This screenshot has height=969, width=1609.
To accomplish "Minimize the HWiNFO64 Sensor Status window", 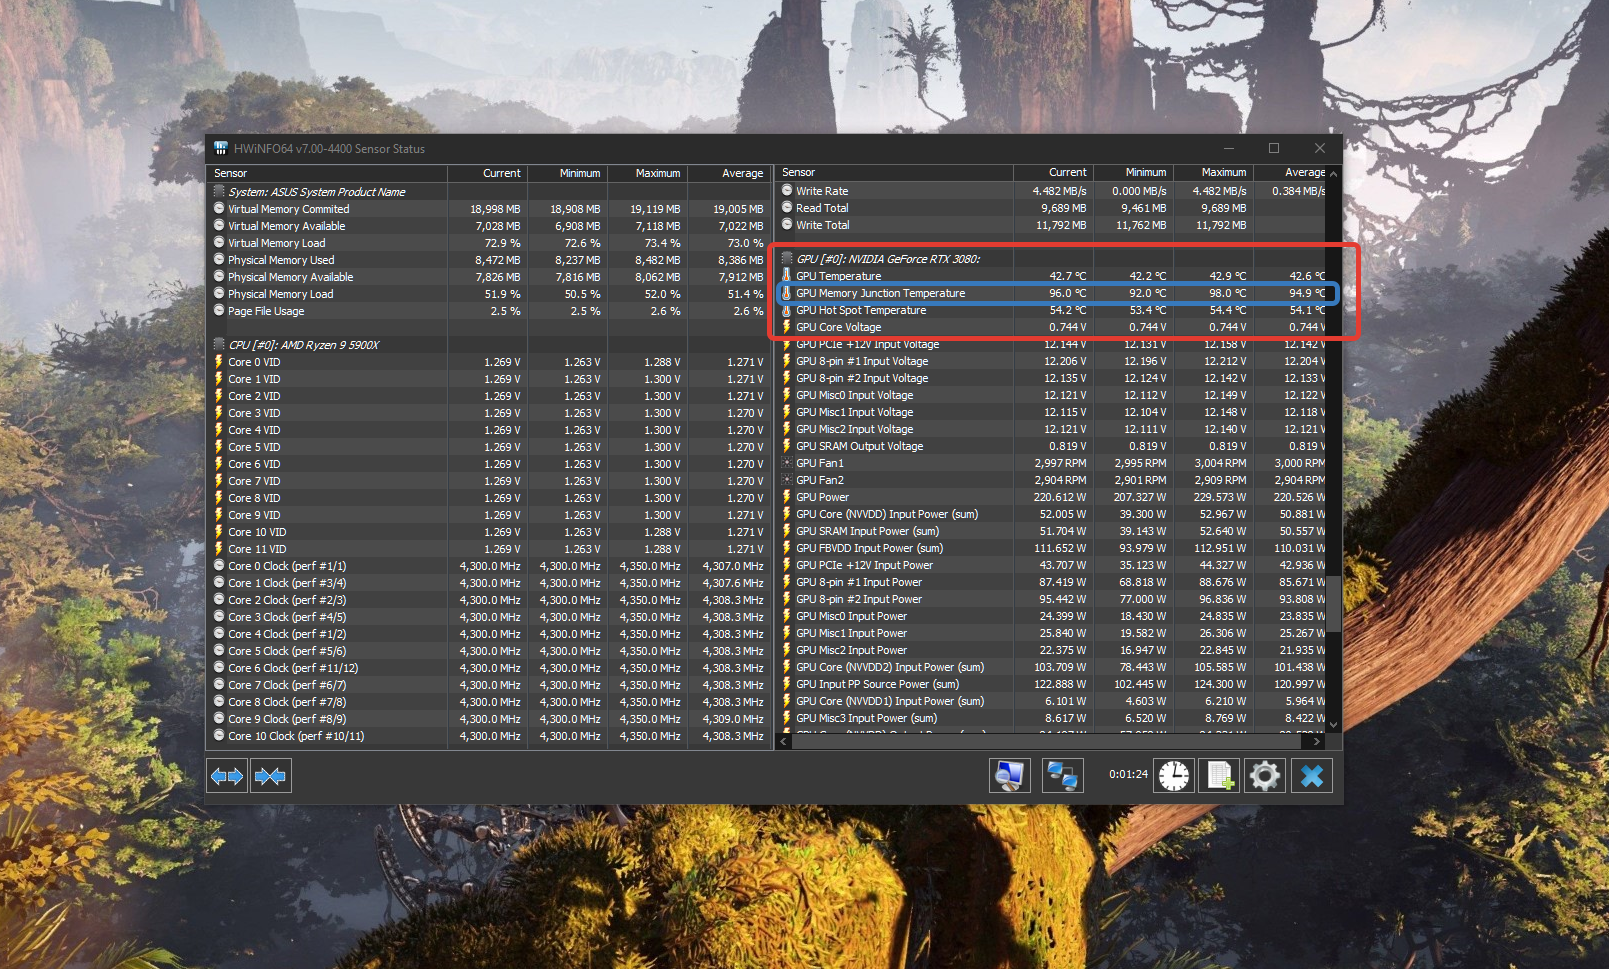I will [x=1229, y=148].
